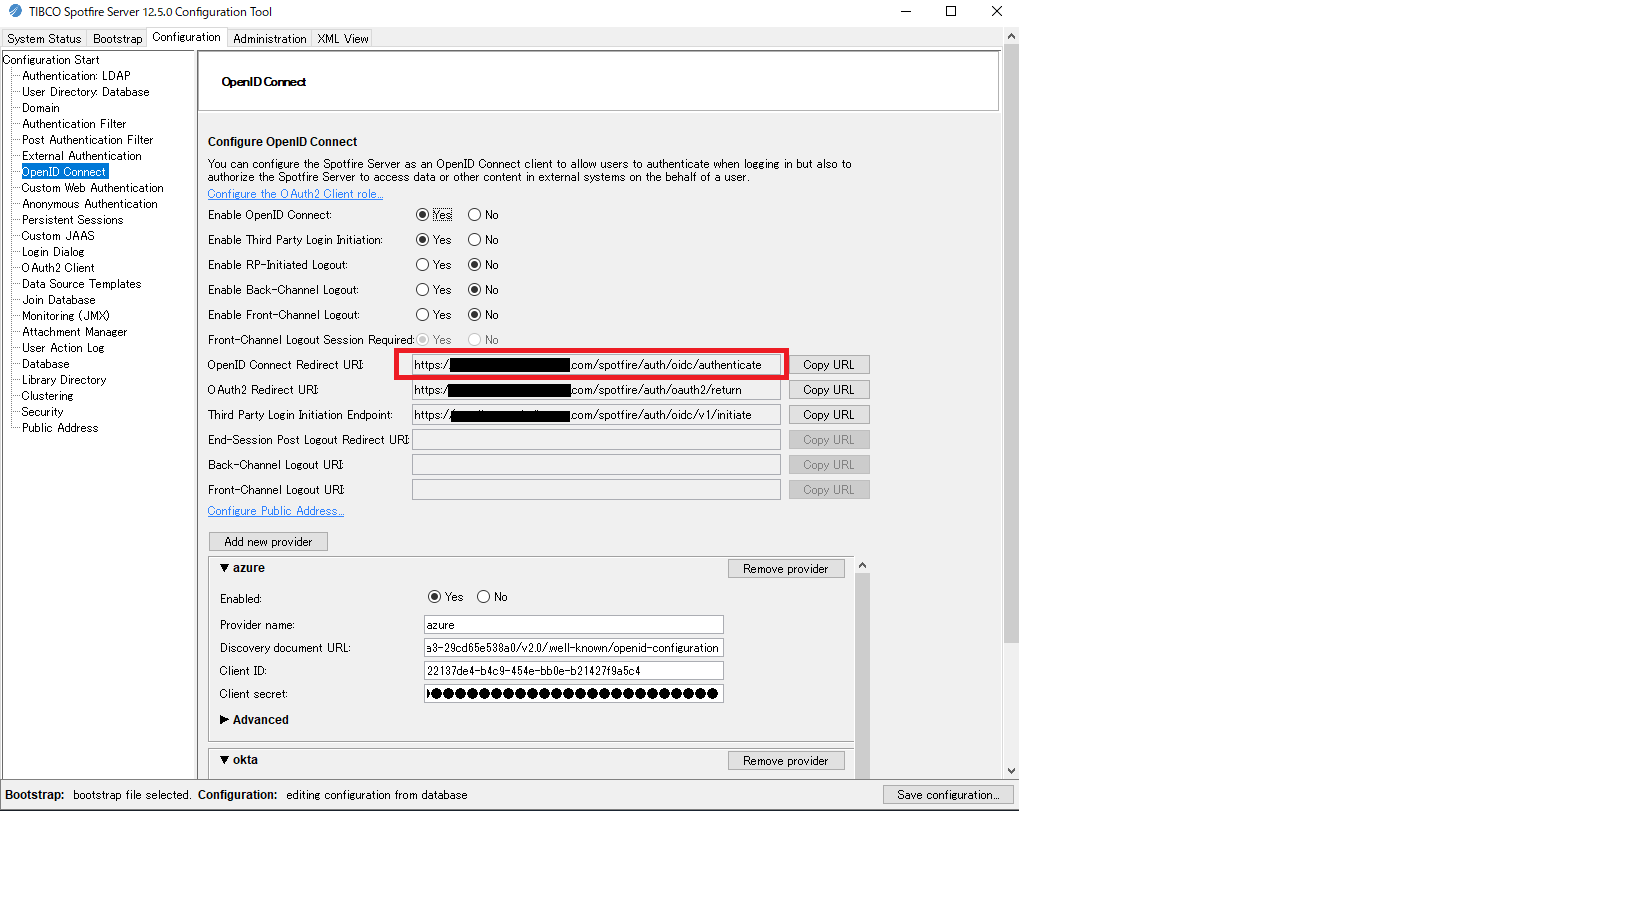This screenshot has height=906, width=1644.
Task: Select Authentication: LDAP tree item
Action: [76, 76]
